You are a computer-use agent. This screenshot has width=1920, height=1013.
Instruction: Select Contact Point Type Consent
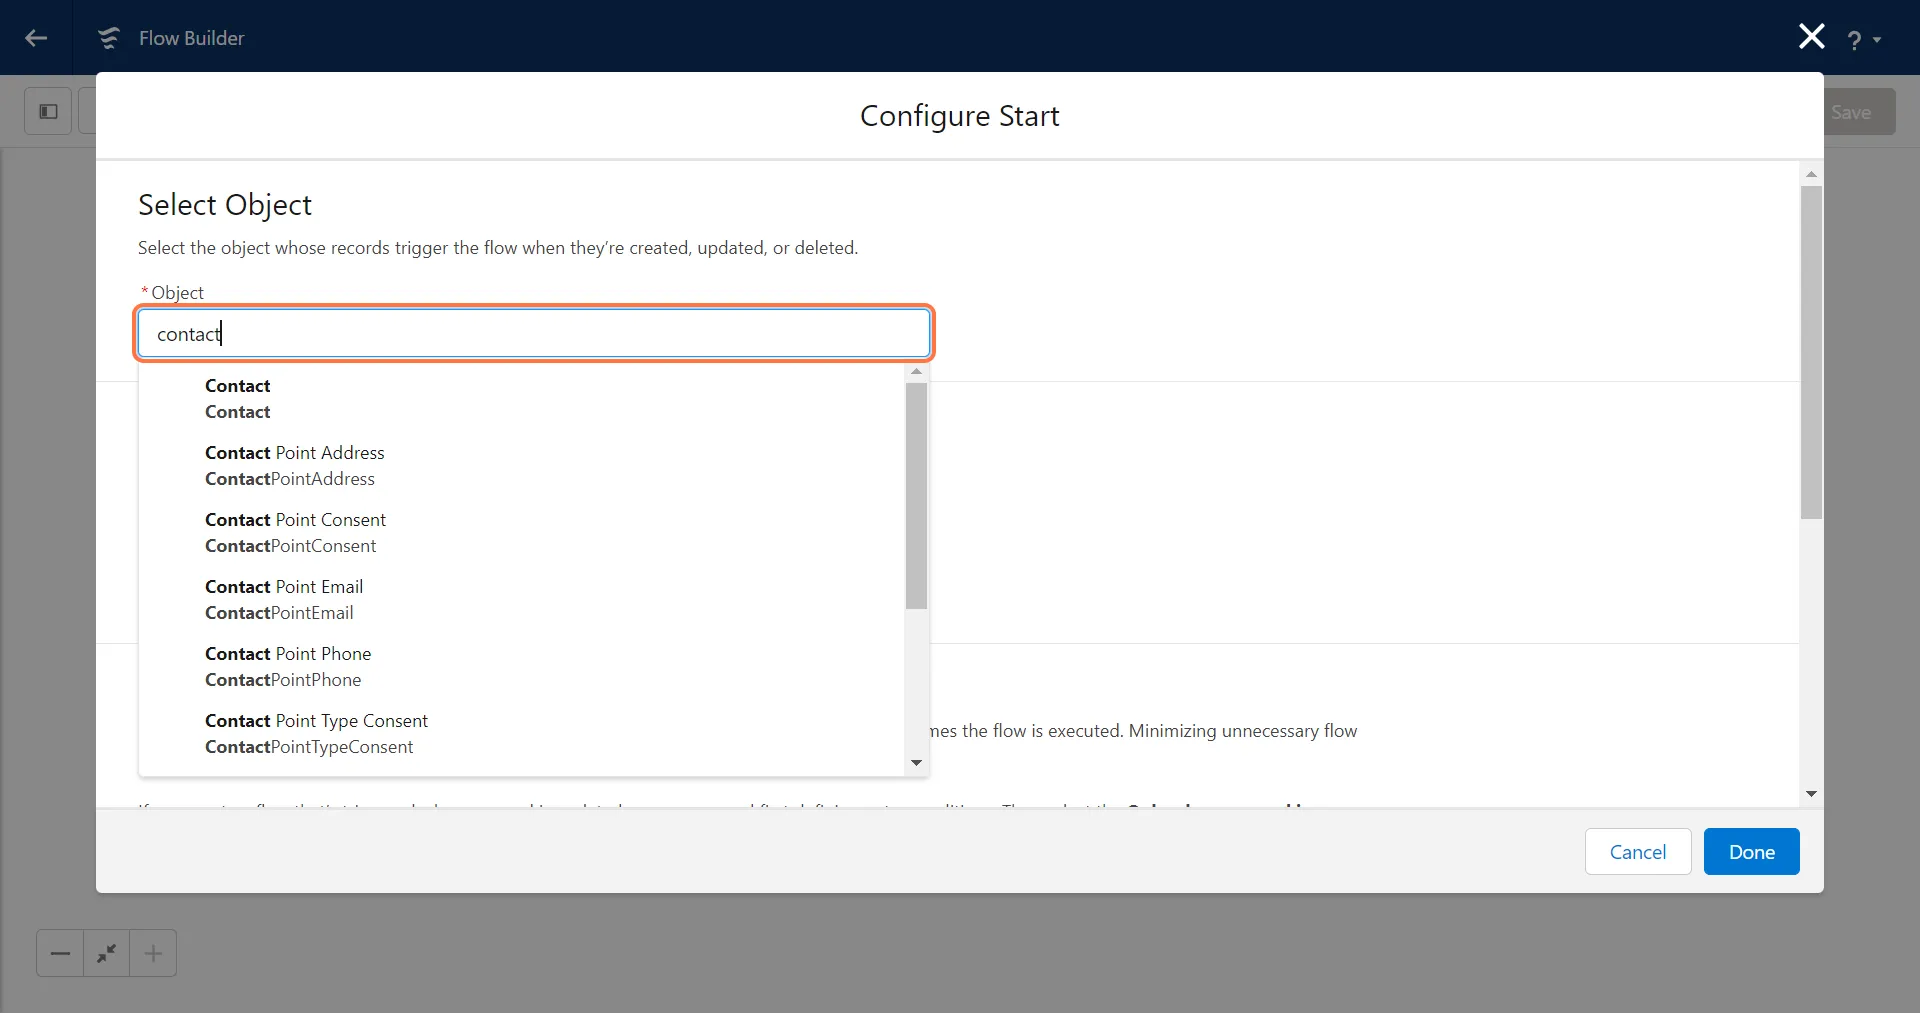click(316, 733)
